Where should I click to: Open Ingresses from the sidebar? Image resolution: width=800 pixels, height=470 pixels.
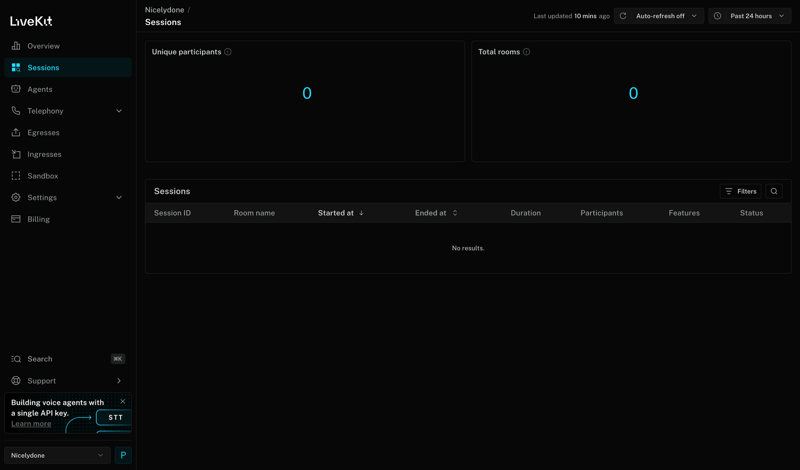pyautogui.click(x=68, y=154)
